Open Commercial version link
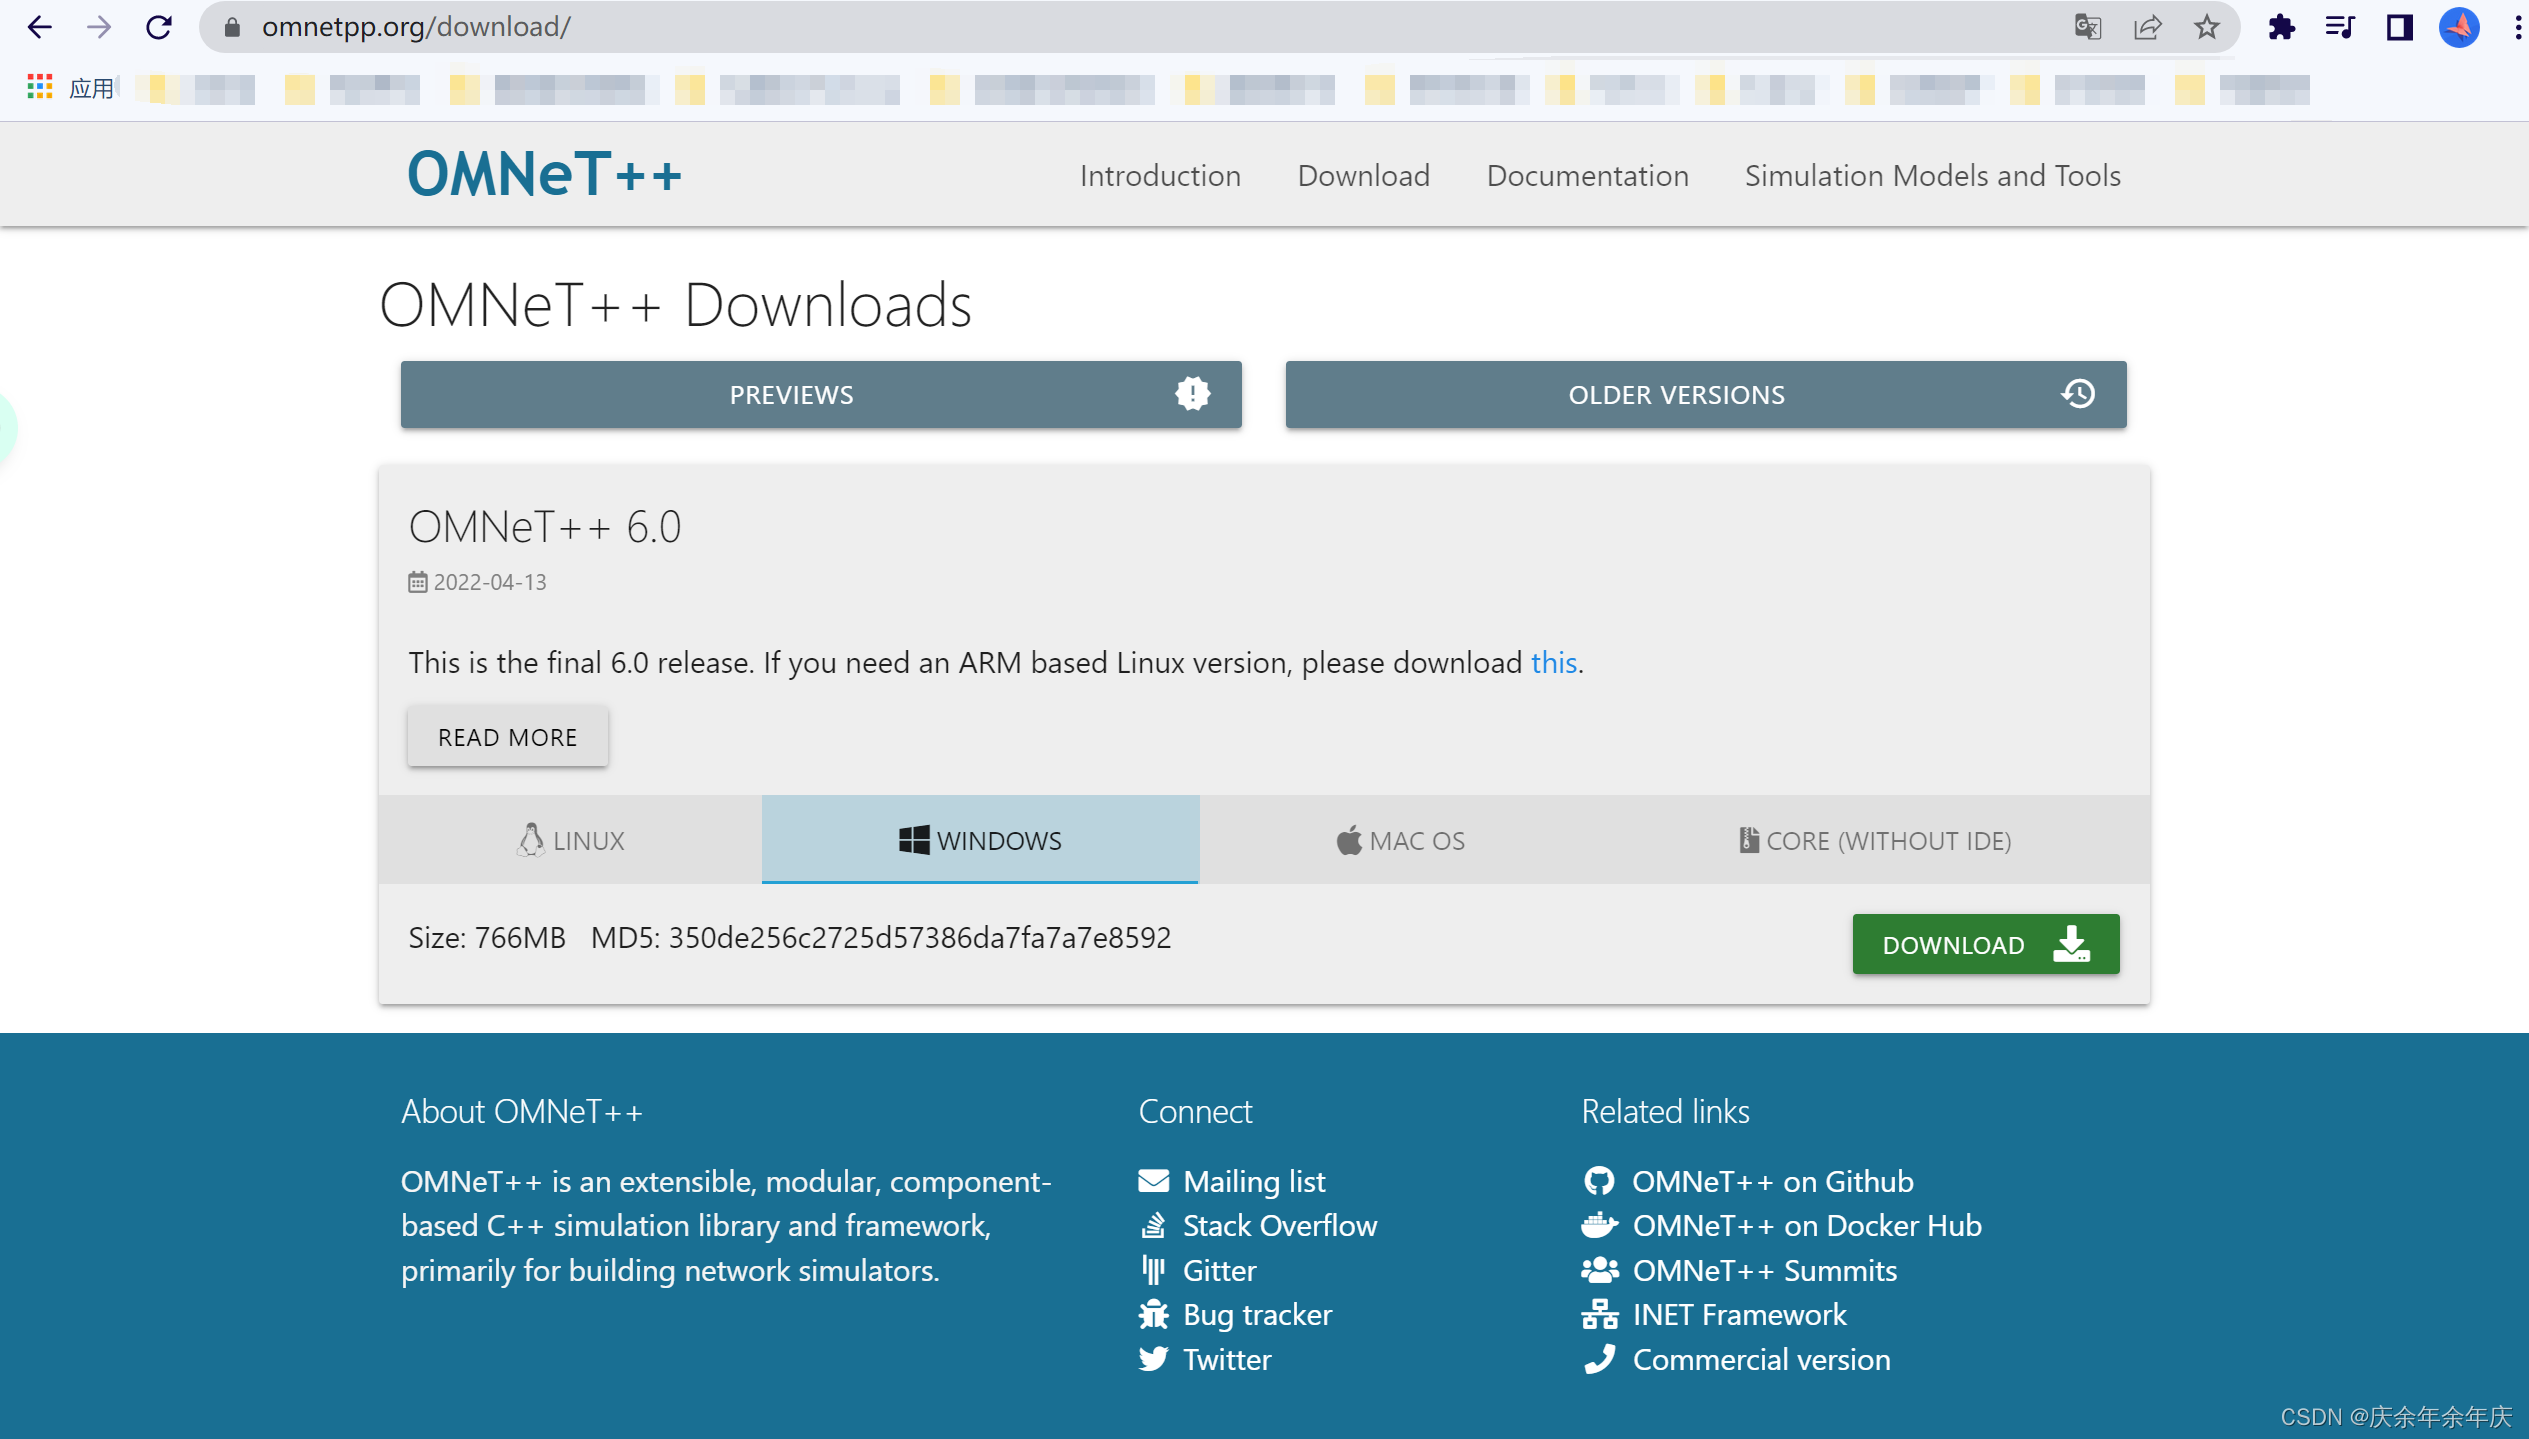Image resolution: width=2529 pixels, height=1439 pixels. 1761,1359
